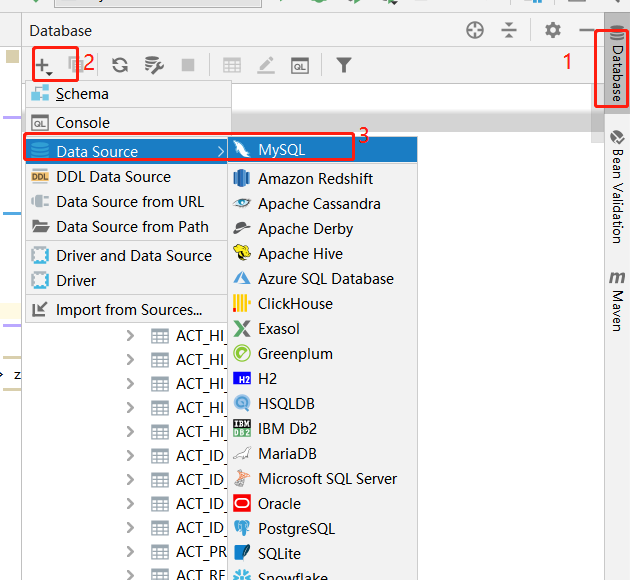
Task: Click the Edit Source pencil icon
Action: (x=266, y=65)
